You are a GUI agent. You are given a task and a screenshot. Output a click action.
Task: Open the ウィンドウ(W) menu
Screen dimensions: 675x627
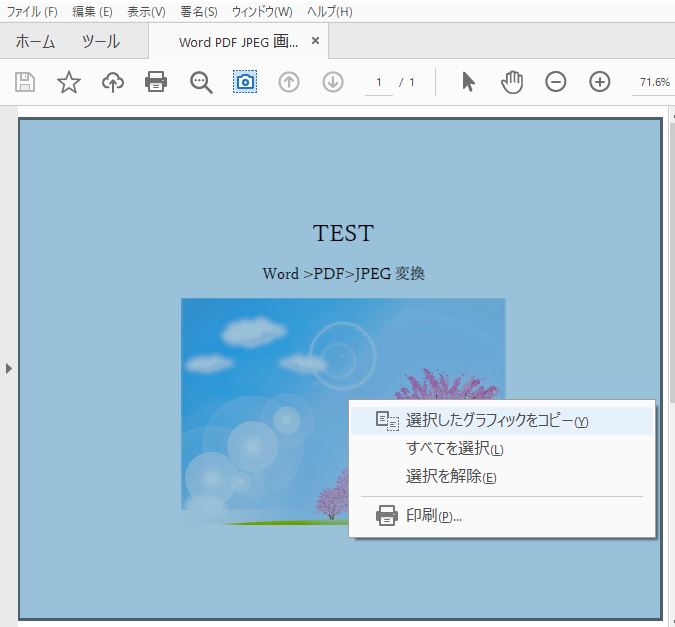coord(262,12)
